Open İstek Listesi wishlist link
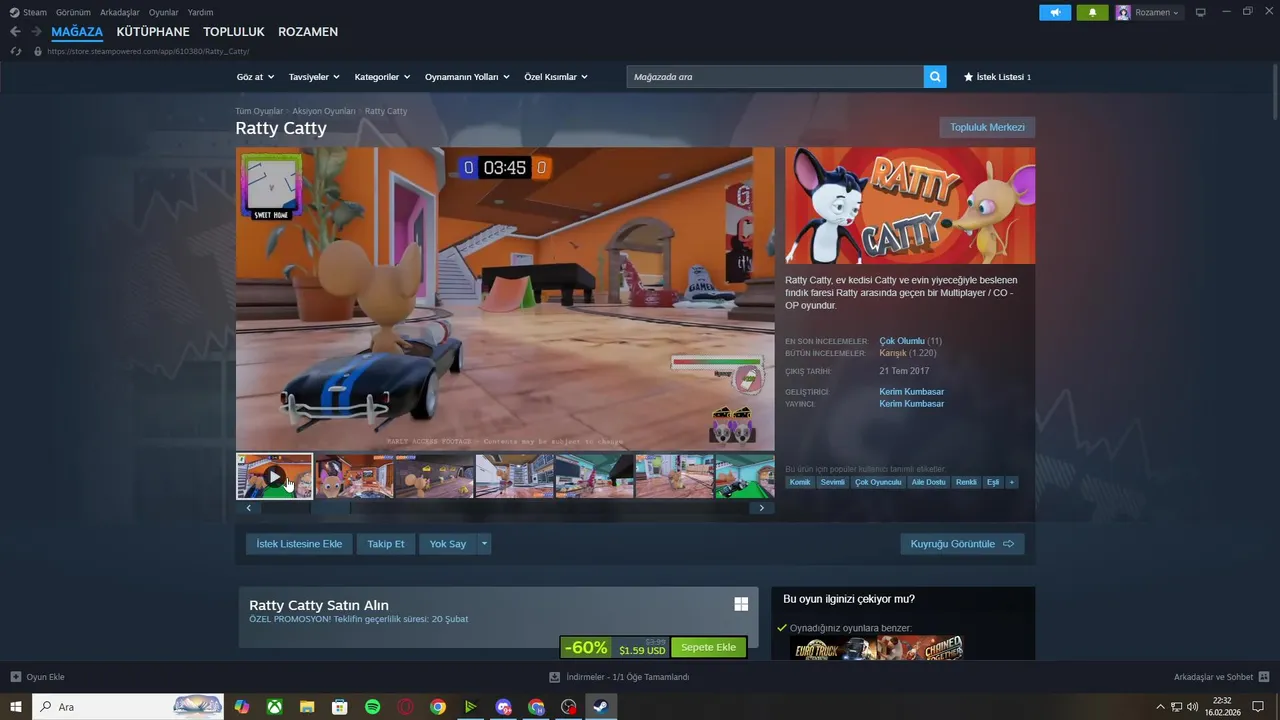The width and height of the screenshot is (1280, 720). click(997, 77)
